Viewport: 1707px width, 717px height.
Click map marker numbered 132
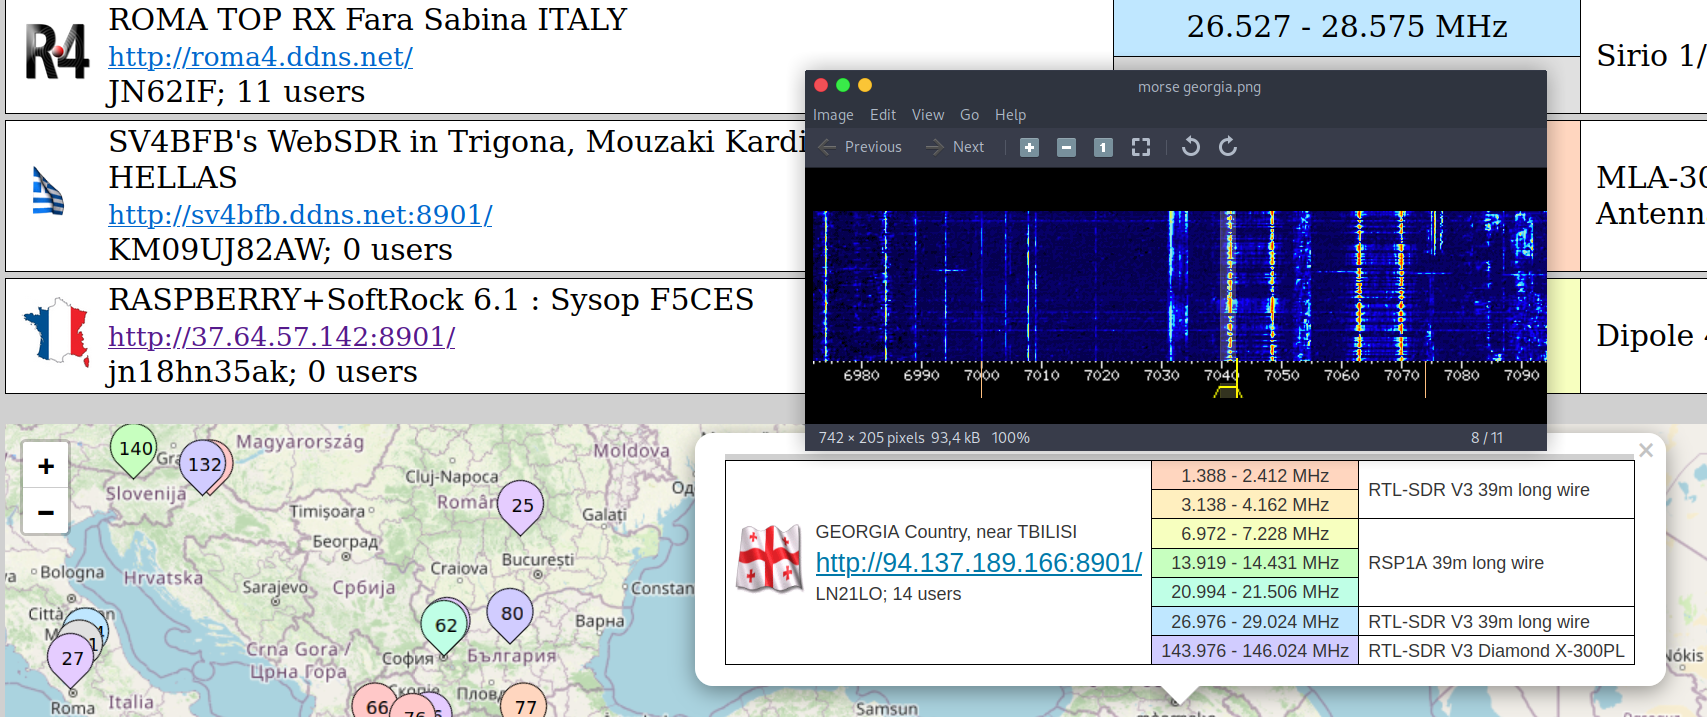205,465
